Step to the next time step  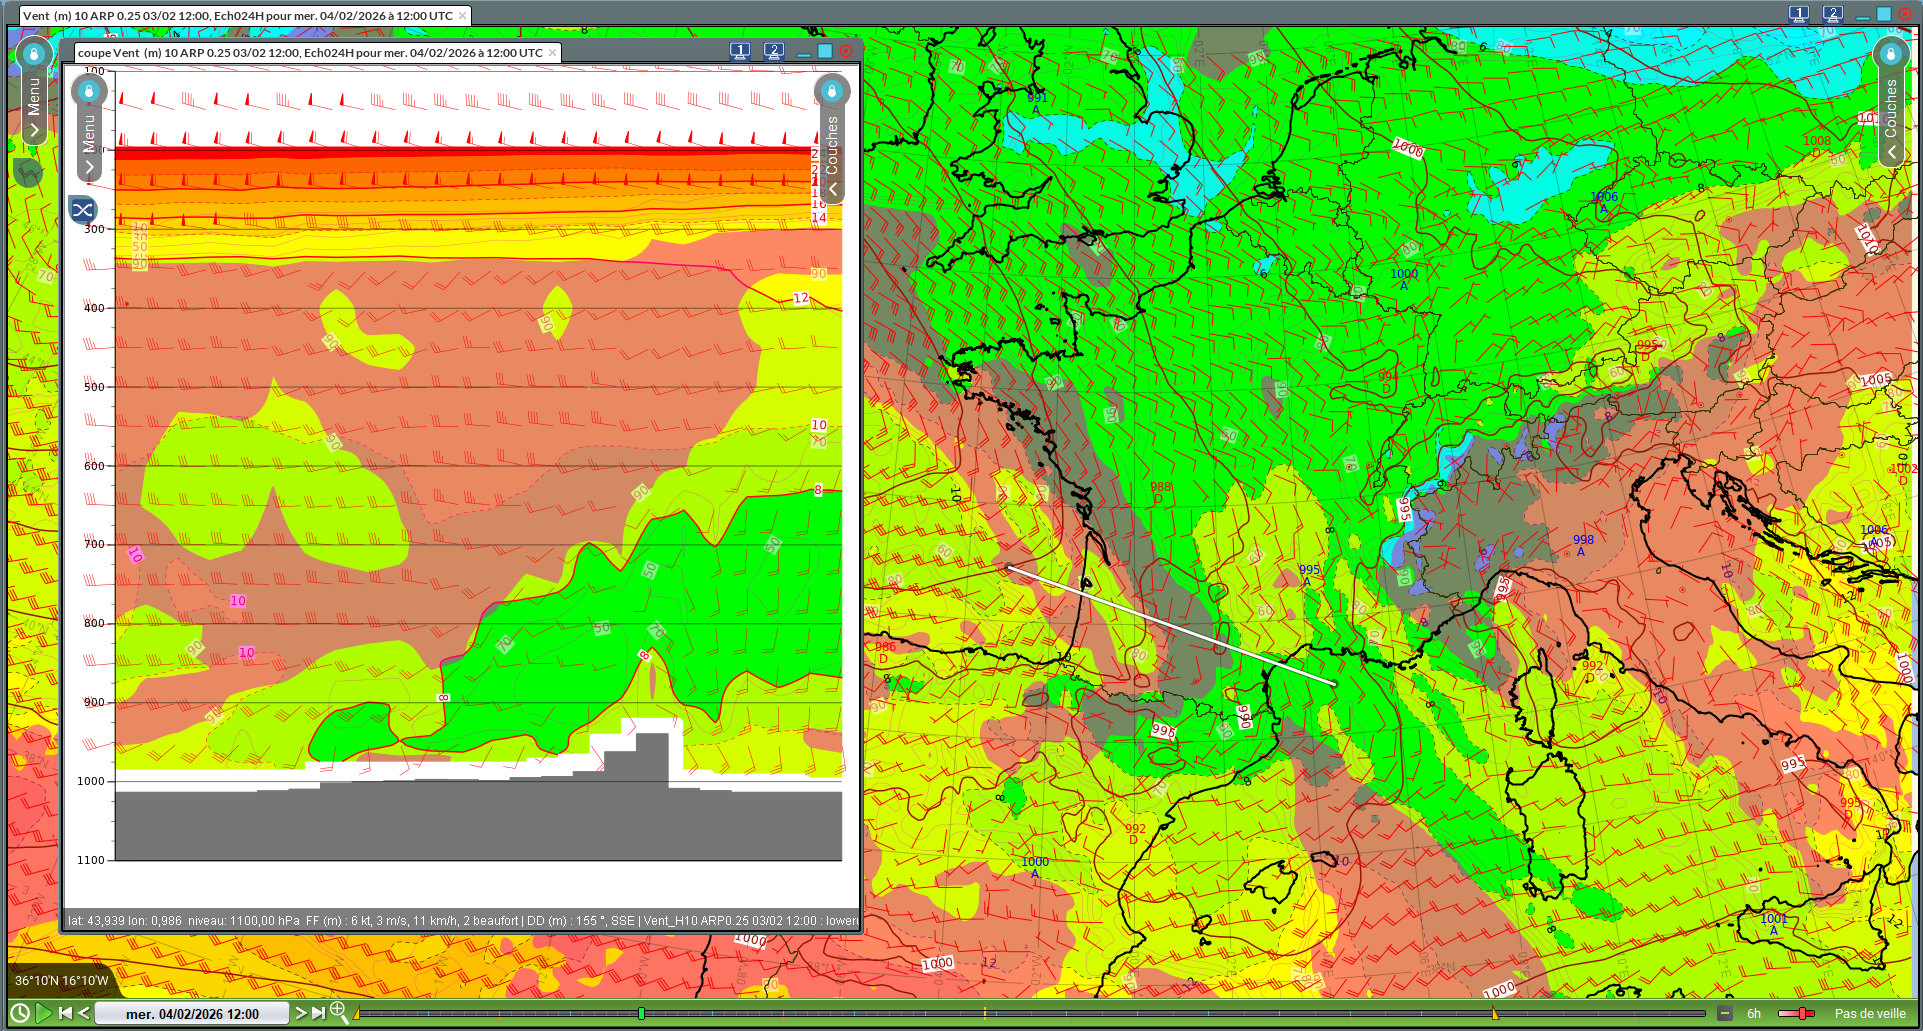click(300, 1013)
